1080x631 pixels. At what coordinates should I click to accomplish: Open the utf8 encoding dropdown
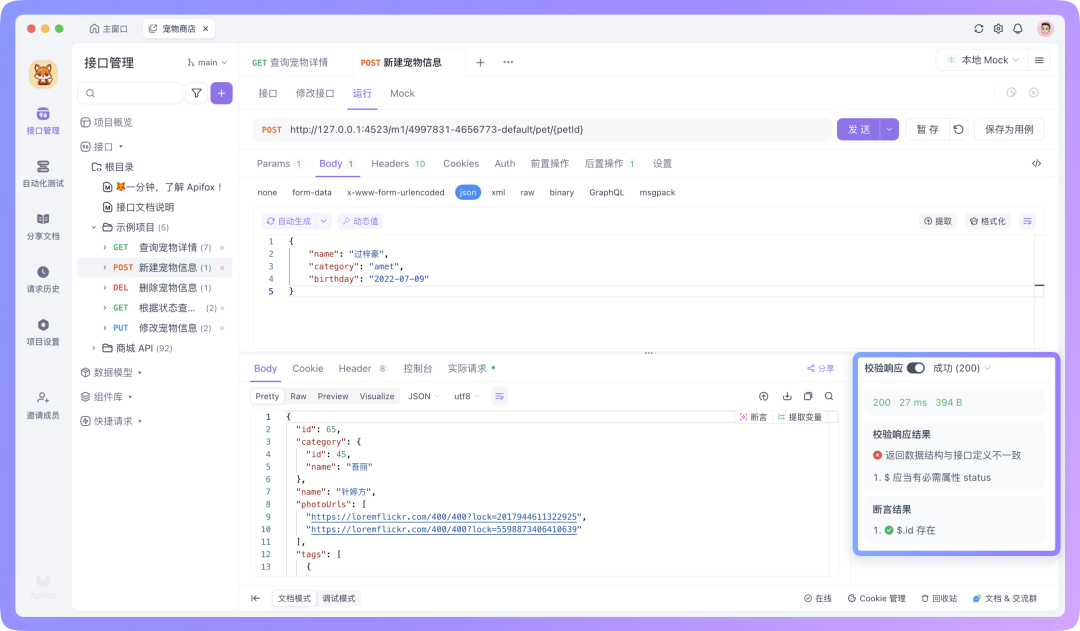click(x=466, y=396)
